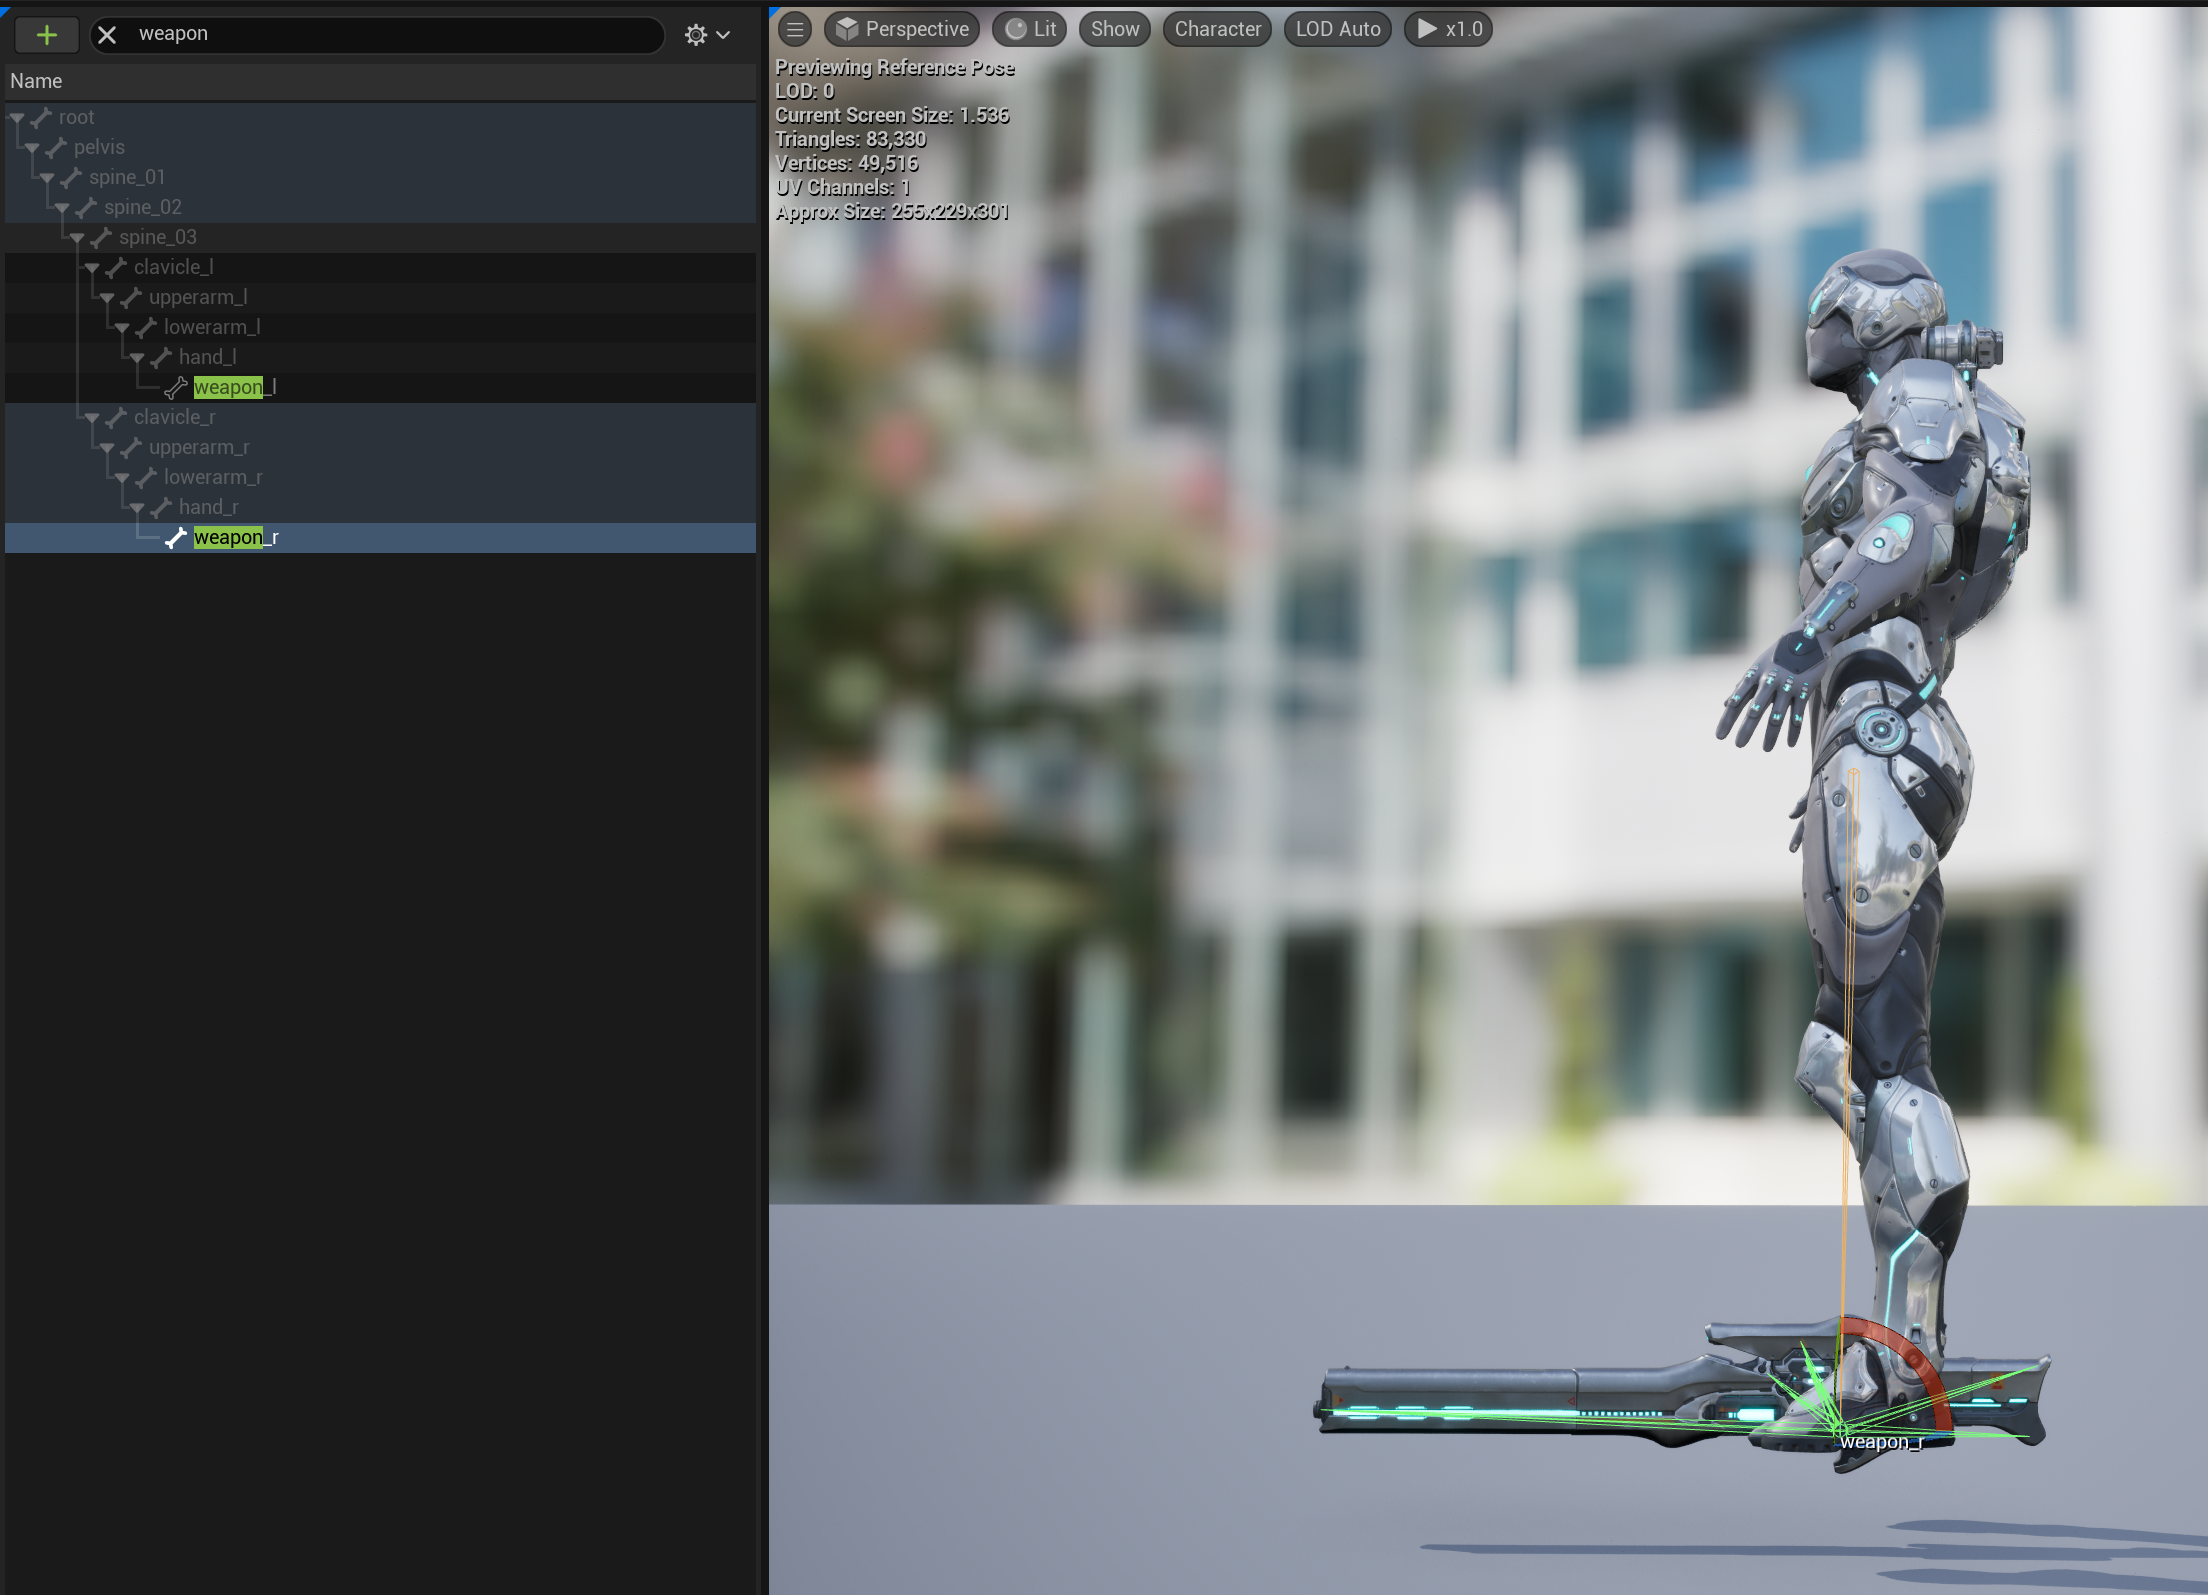Click the bone icon beside weapon_r
This screenshot has height=1595, width=2208.
point(176,538)
